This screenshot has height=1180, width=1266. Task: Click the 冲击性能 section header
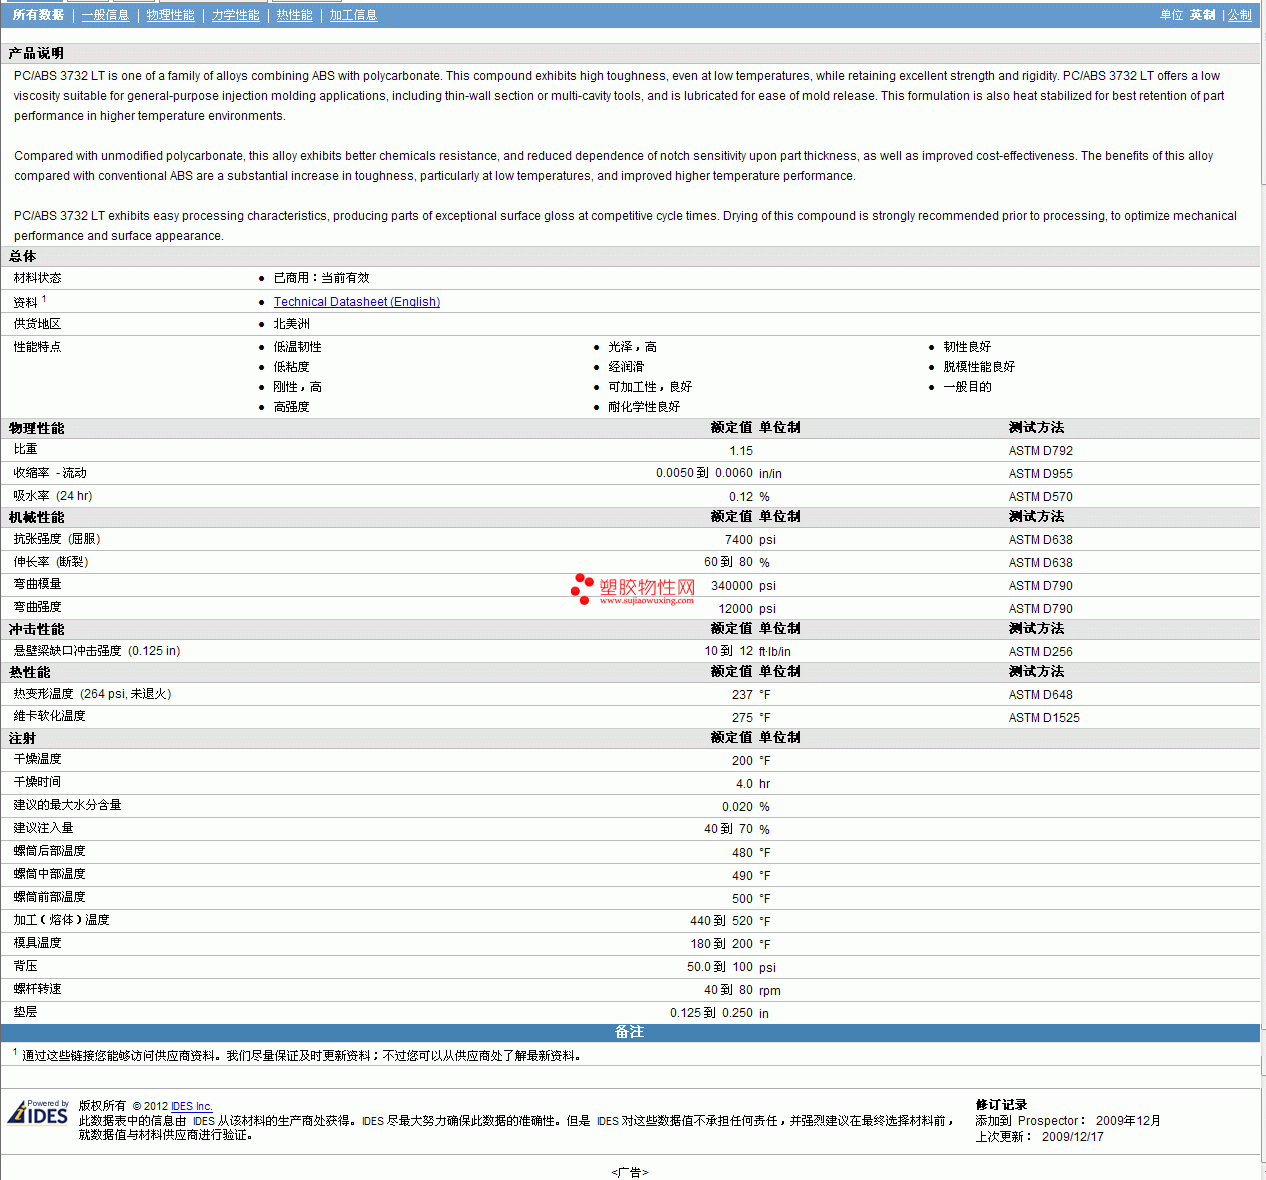[37, 629]
